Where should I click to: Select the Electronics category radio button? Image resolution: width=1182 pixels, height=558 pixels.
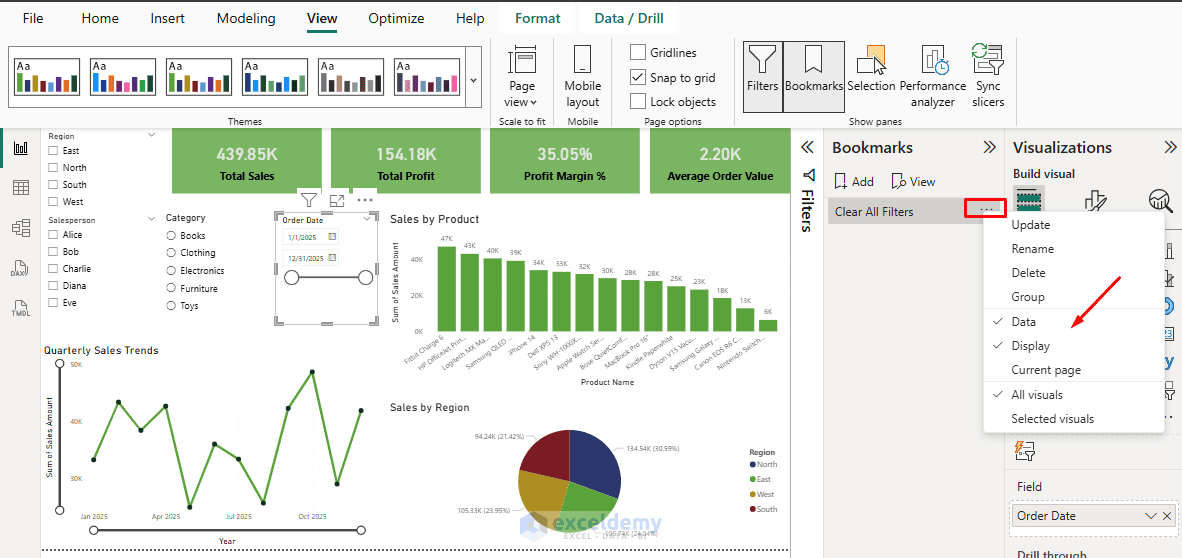tap(171, 270)
